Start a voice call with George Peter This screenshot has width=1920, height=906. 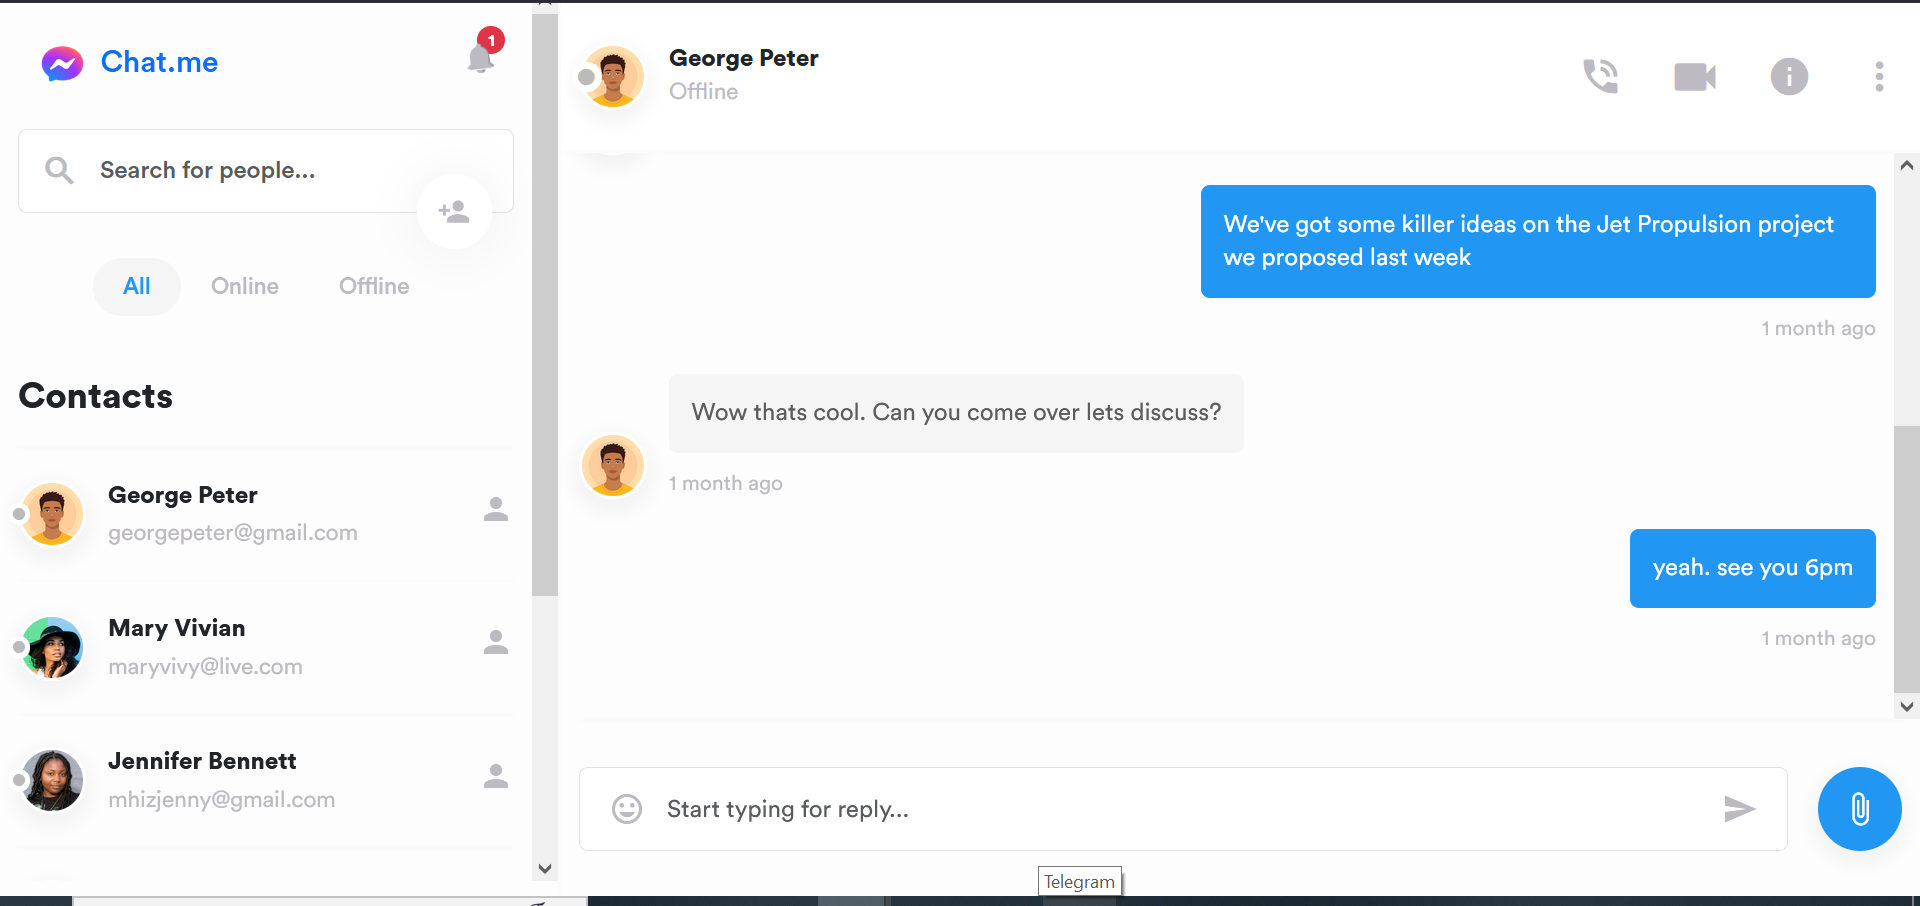tap(1601, 76)
